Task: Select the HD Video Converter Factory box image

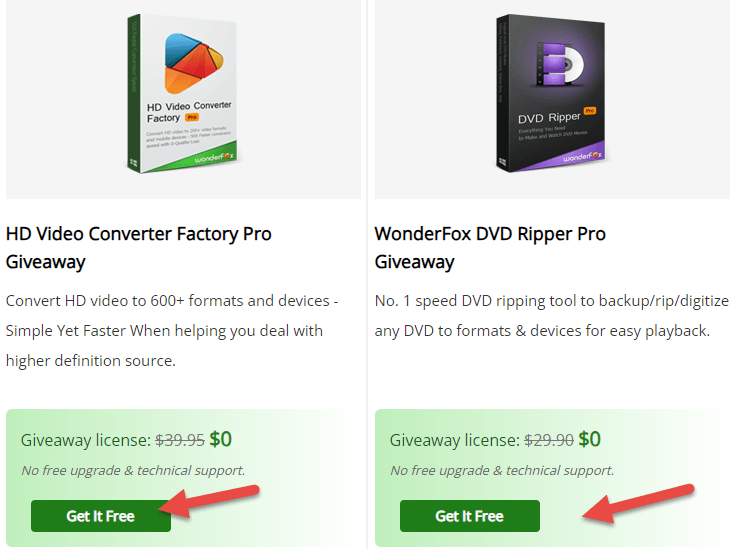Action: tap(183, 94)
